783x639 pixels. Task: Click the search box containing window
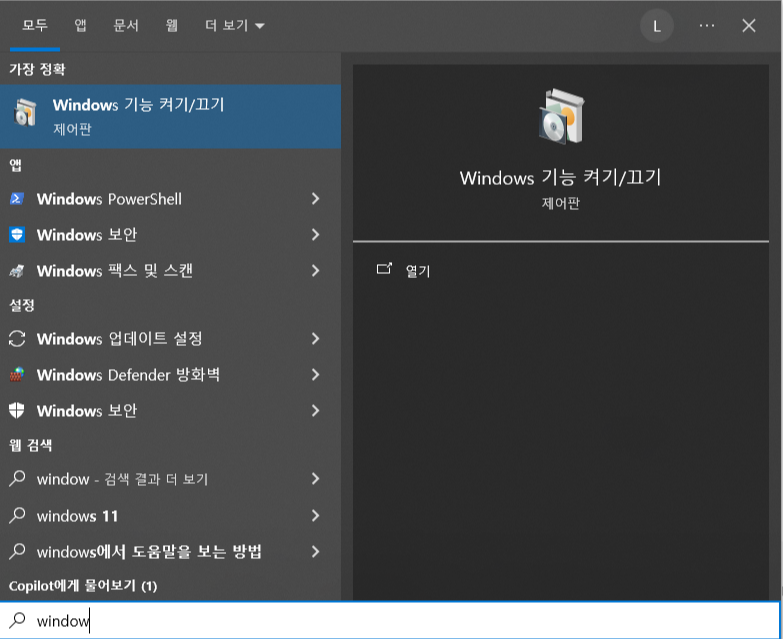(390, 620)
